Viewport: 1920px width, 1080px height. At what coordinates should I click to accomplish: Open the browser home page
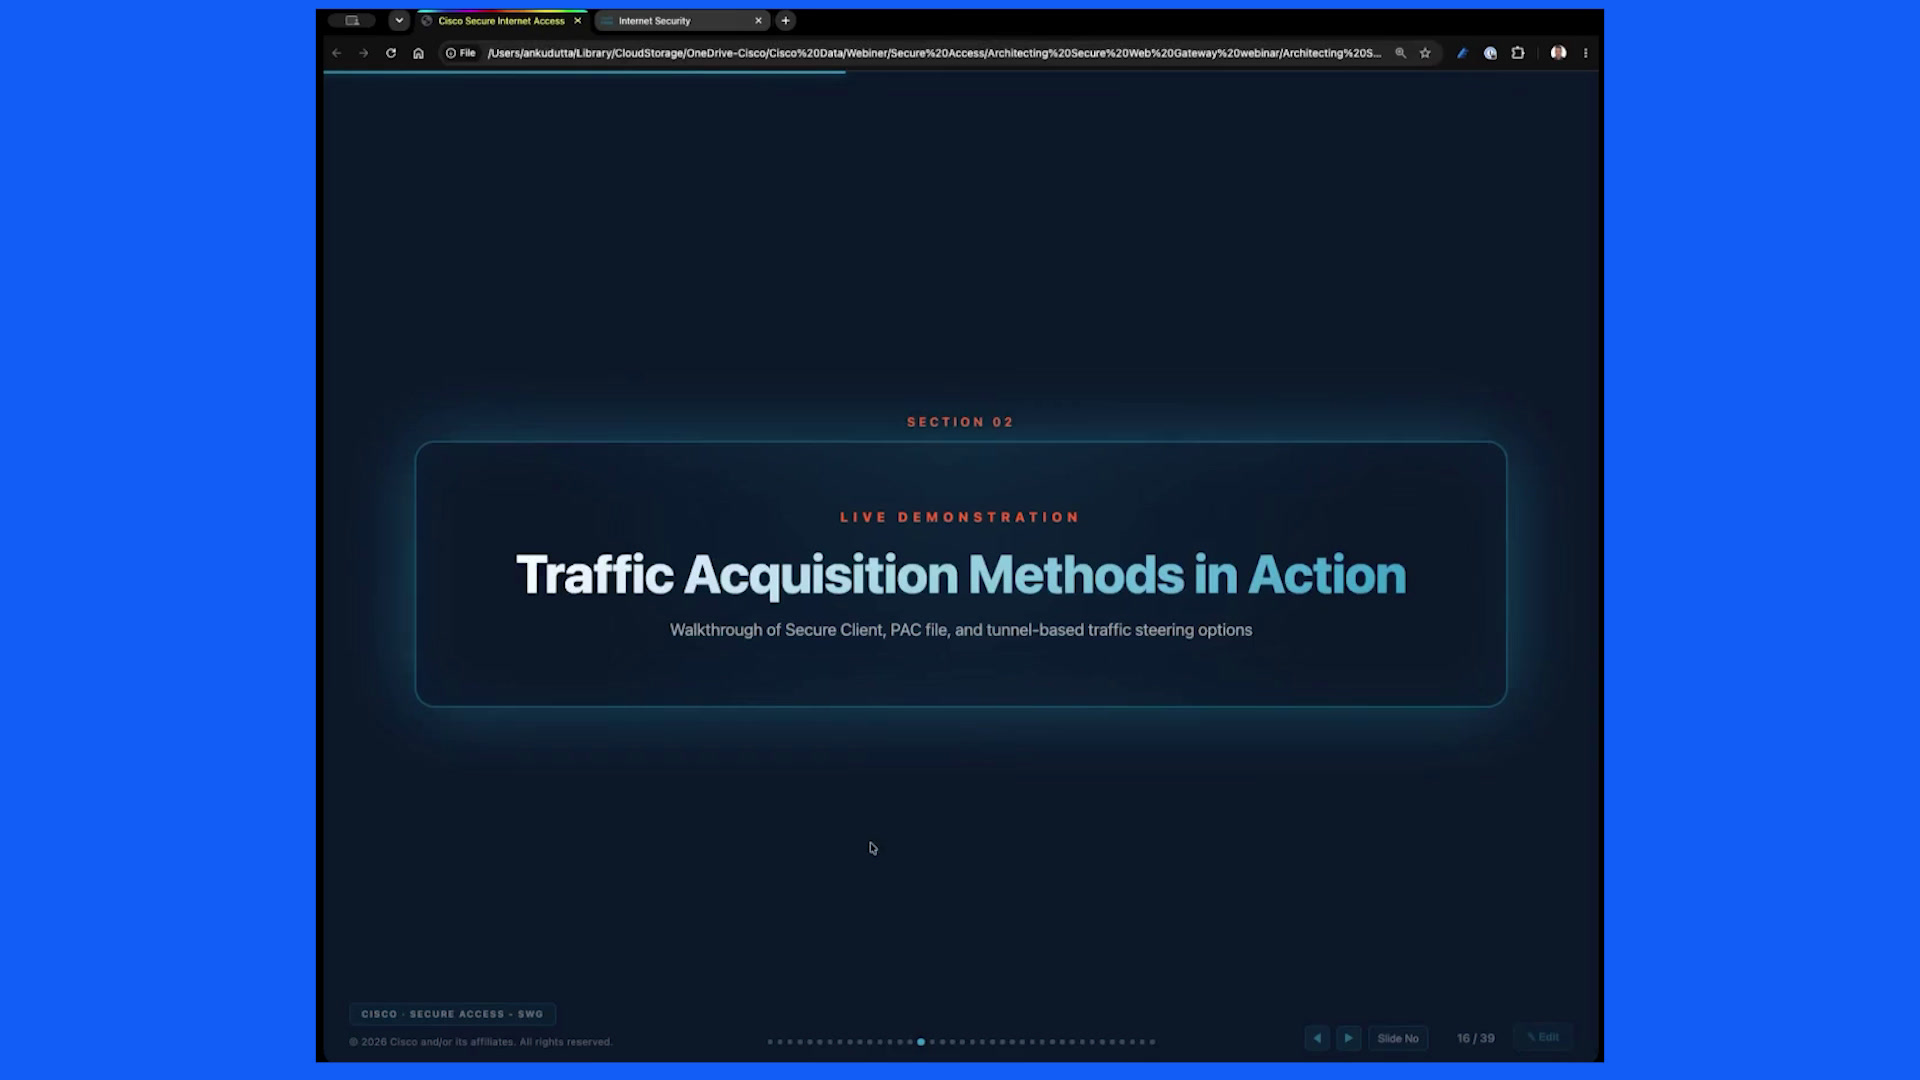pyautogui.click(x=418, y=53)
